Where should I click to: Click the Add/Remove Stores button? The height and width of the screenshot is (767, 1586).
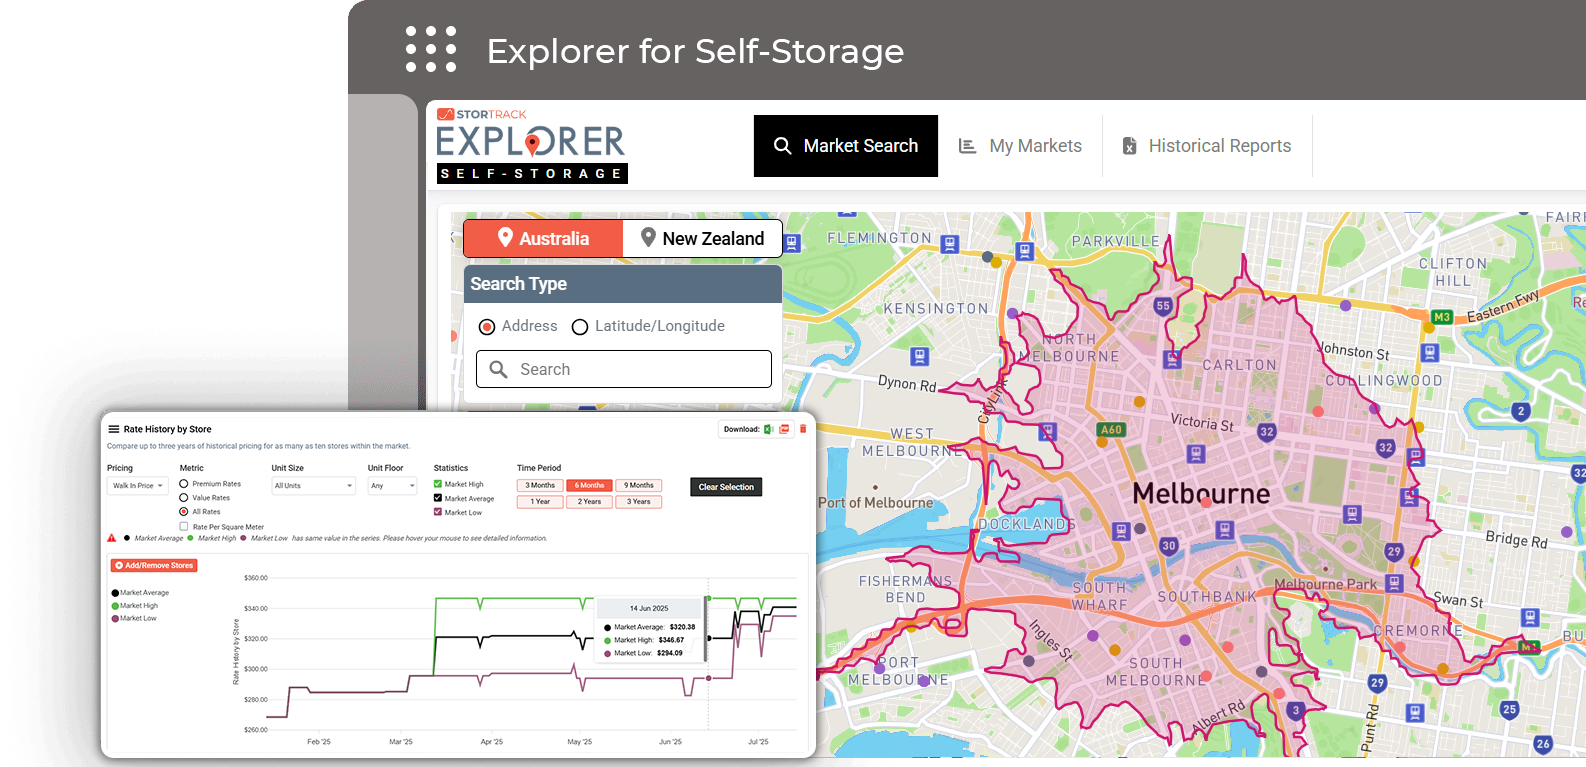click(154, 566)
